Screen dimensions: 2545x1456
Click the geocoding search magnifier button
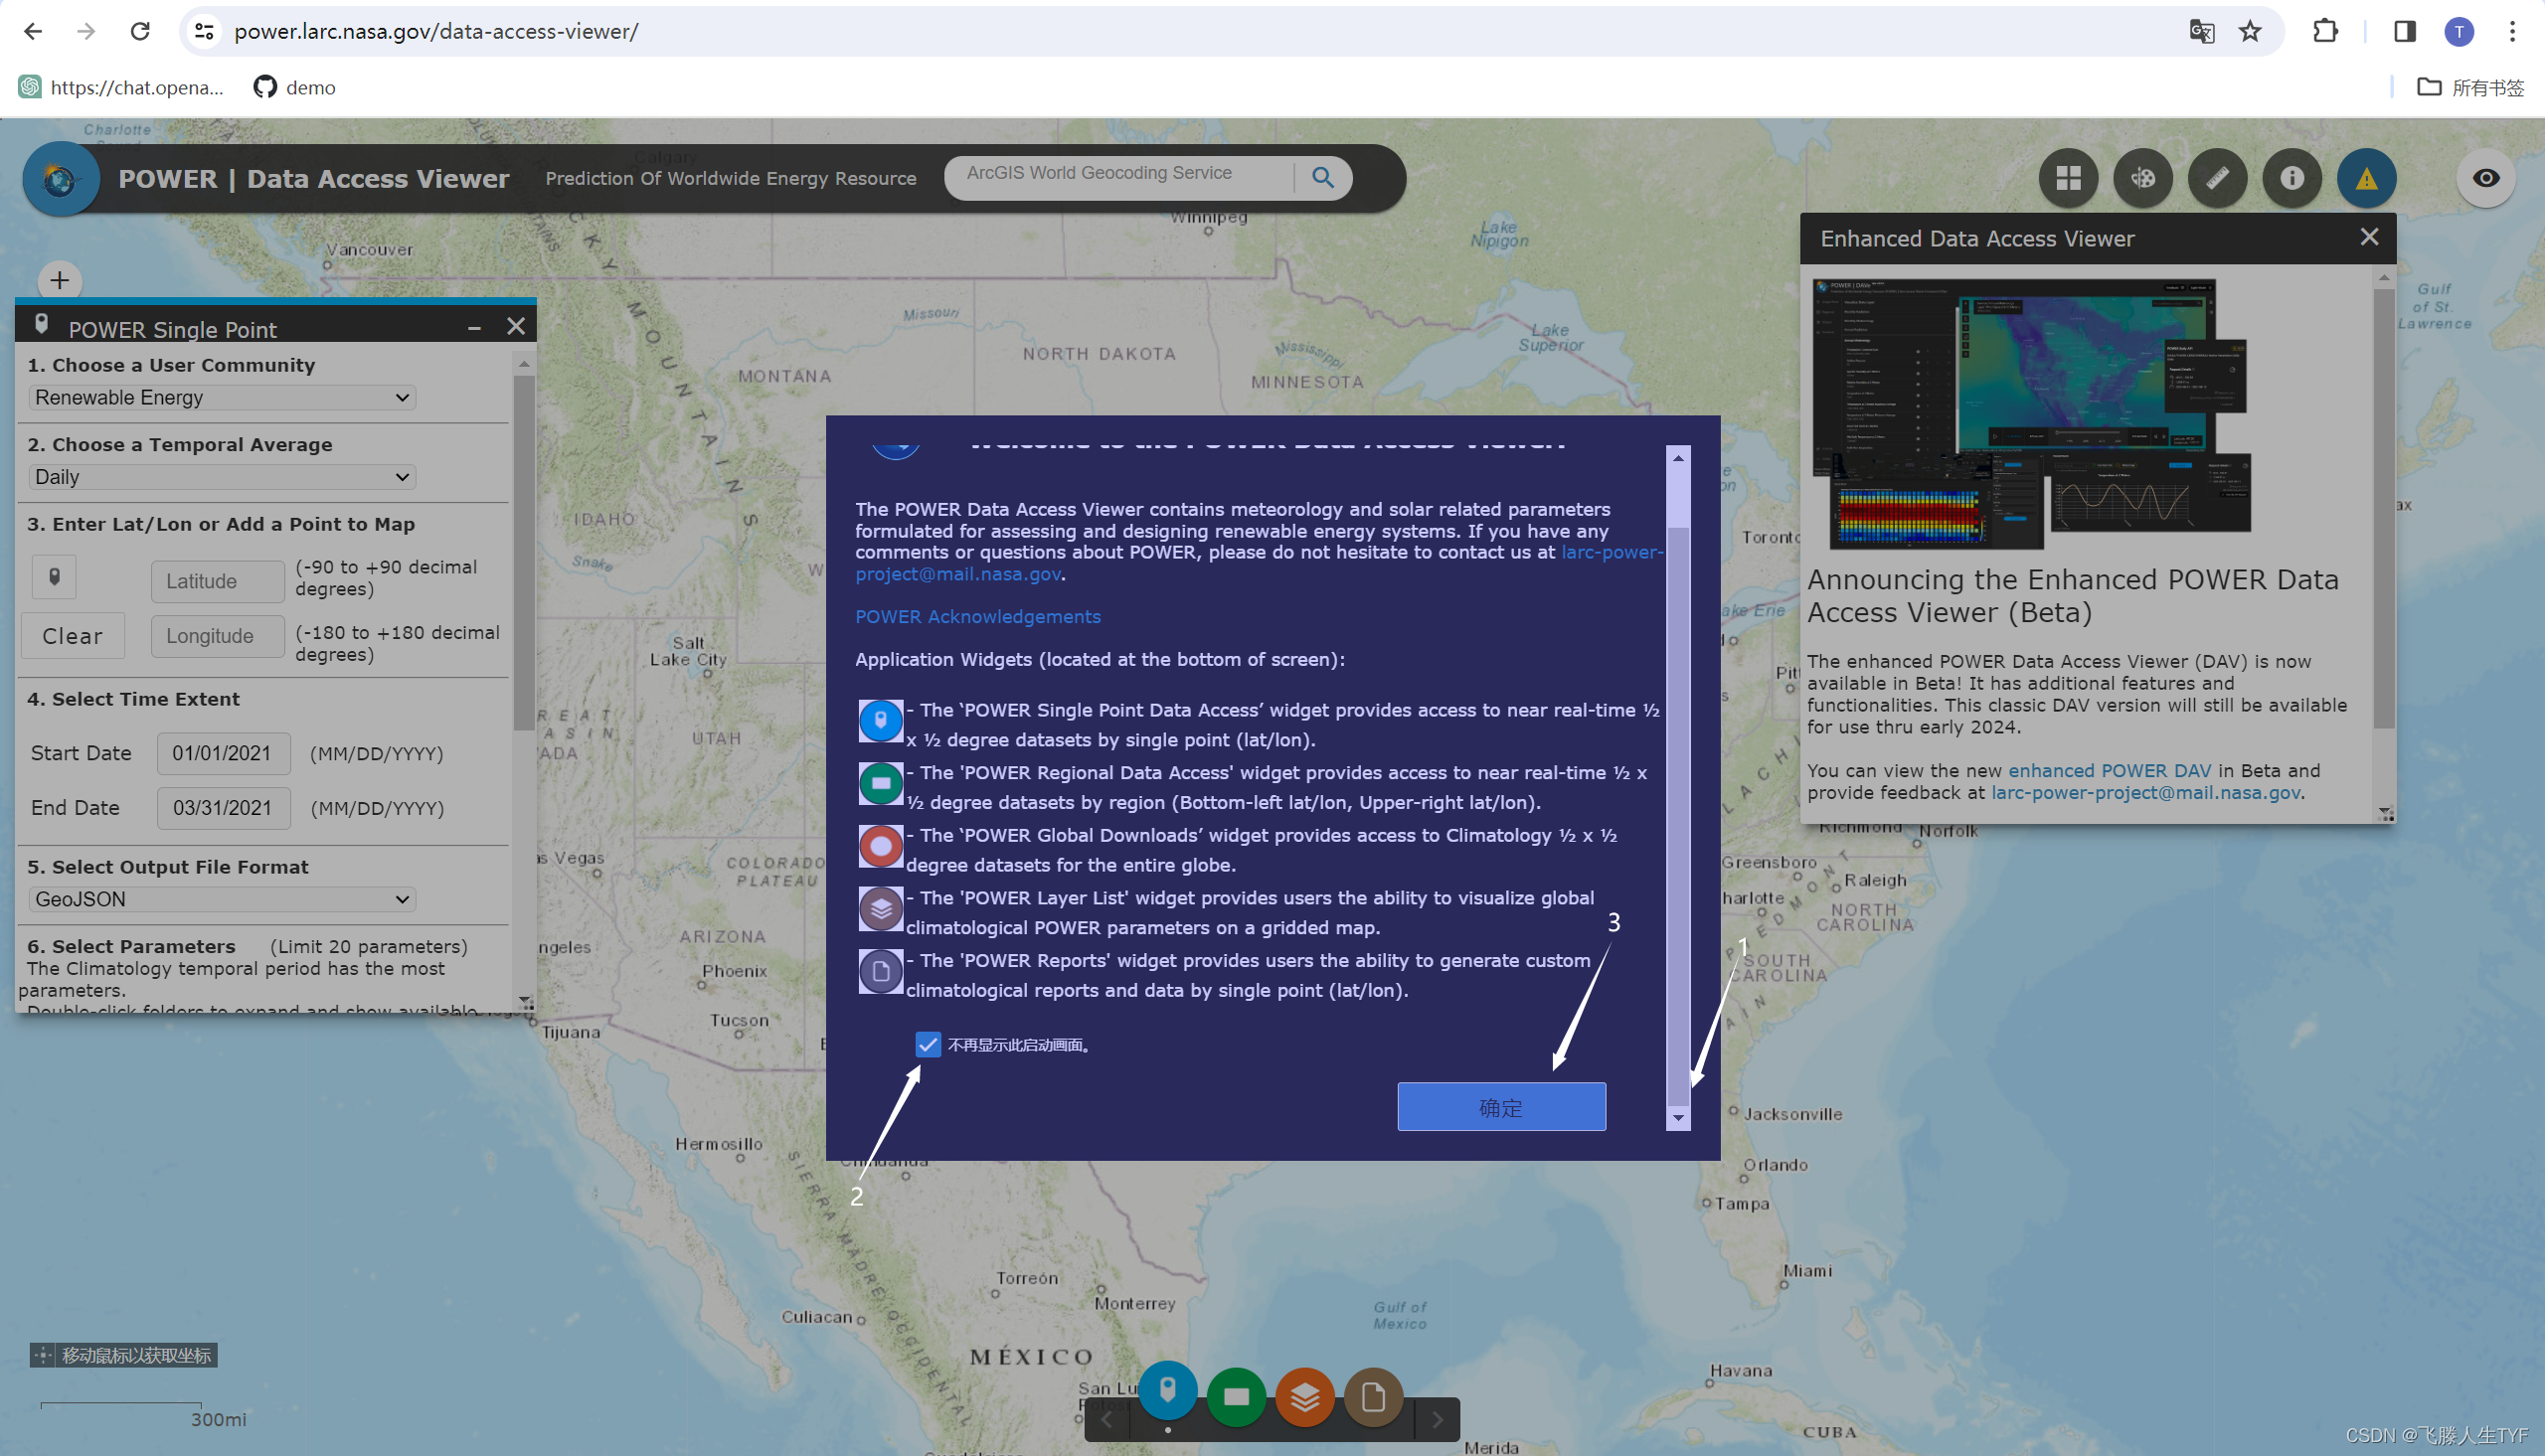click(x=1323, y=177)
